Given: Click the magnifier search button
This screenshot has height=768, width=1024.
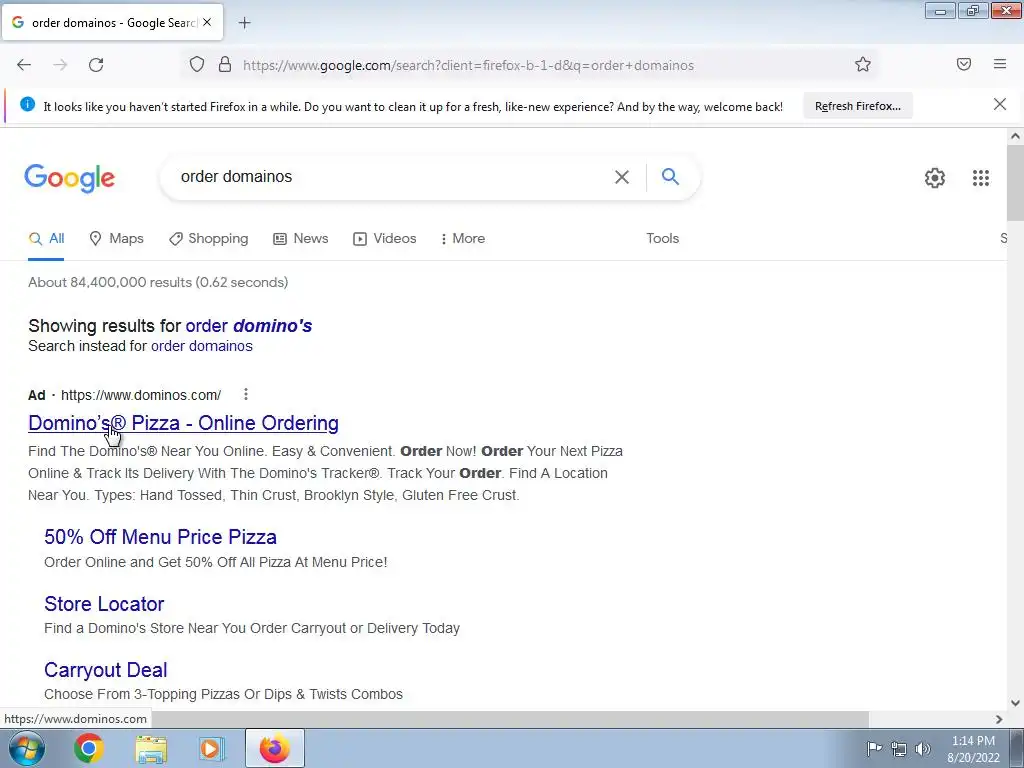Looking at the screenshot, I should 670,176.
